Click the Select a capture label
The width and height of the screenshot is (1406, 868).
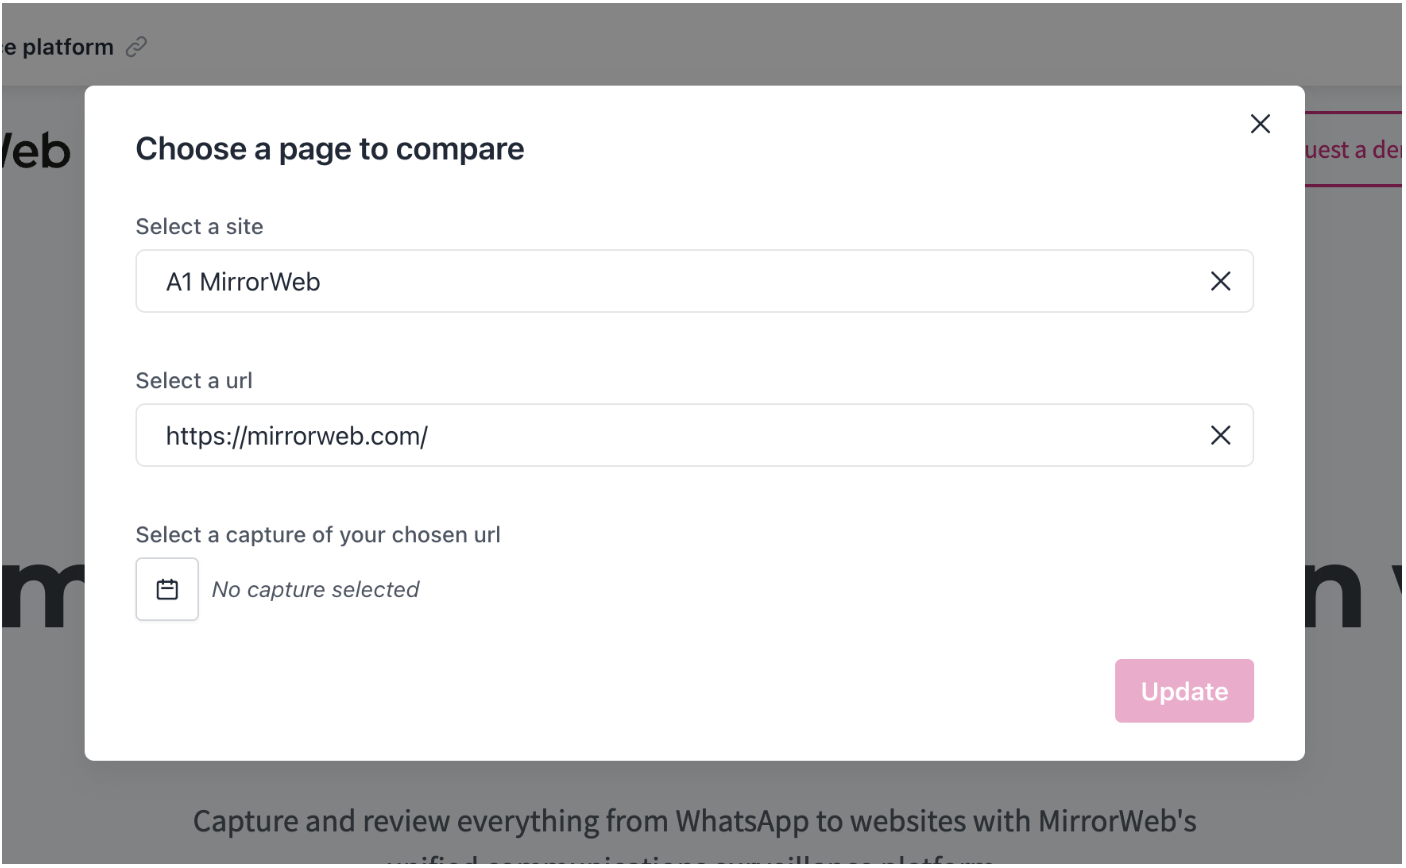point(318,535)
